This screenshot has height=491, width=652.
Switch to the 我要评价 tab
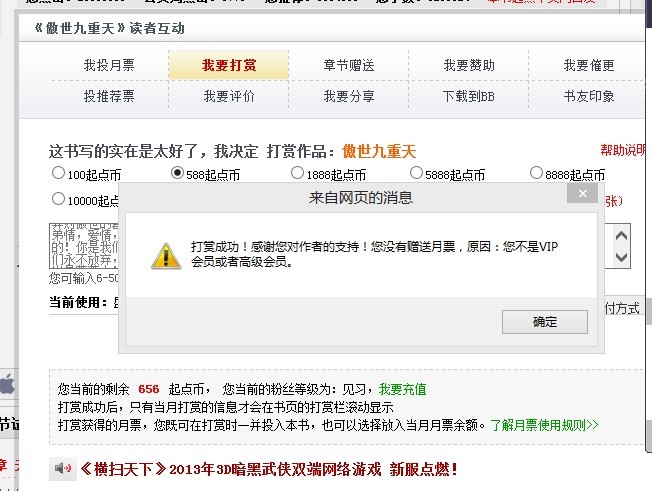(x=229, y=96)
